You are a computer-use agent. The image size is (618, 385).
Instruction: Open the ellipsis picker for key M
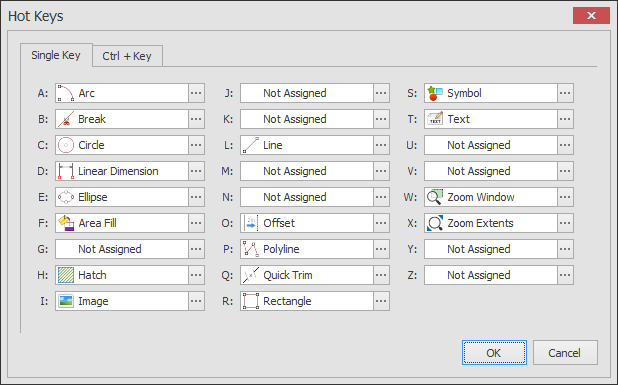[381, 171]
